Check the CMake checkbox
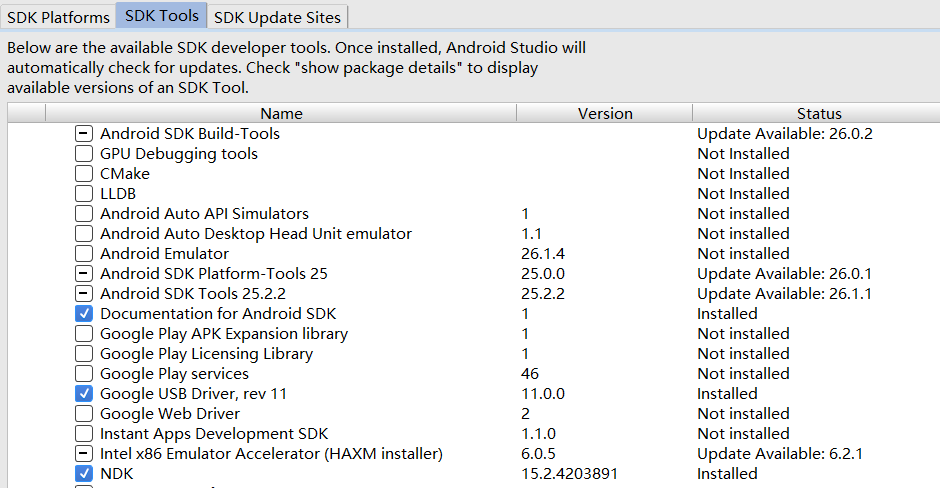The image size is (940, 488). coord(84,174)
